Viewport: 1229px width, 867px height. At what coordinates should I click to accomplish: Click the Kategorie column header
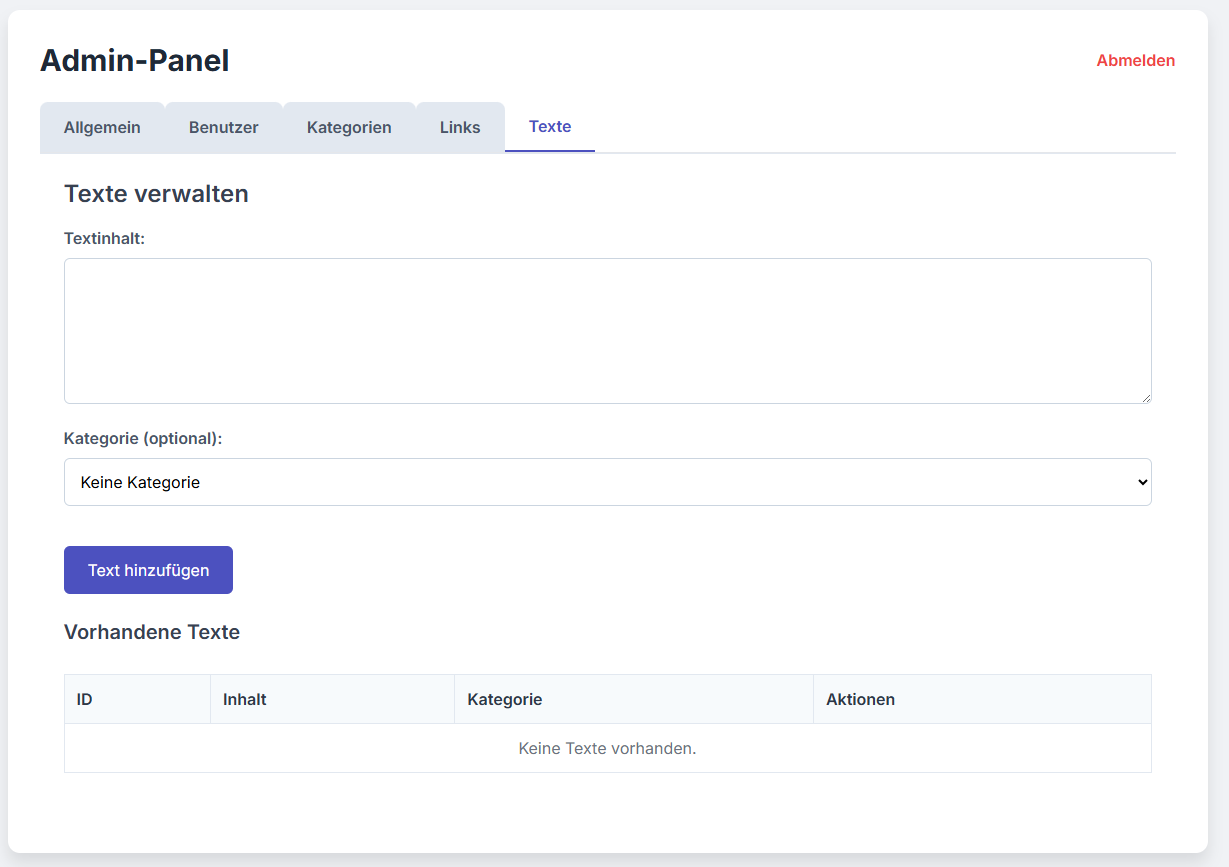504,699
